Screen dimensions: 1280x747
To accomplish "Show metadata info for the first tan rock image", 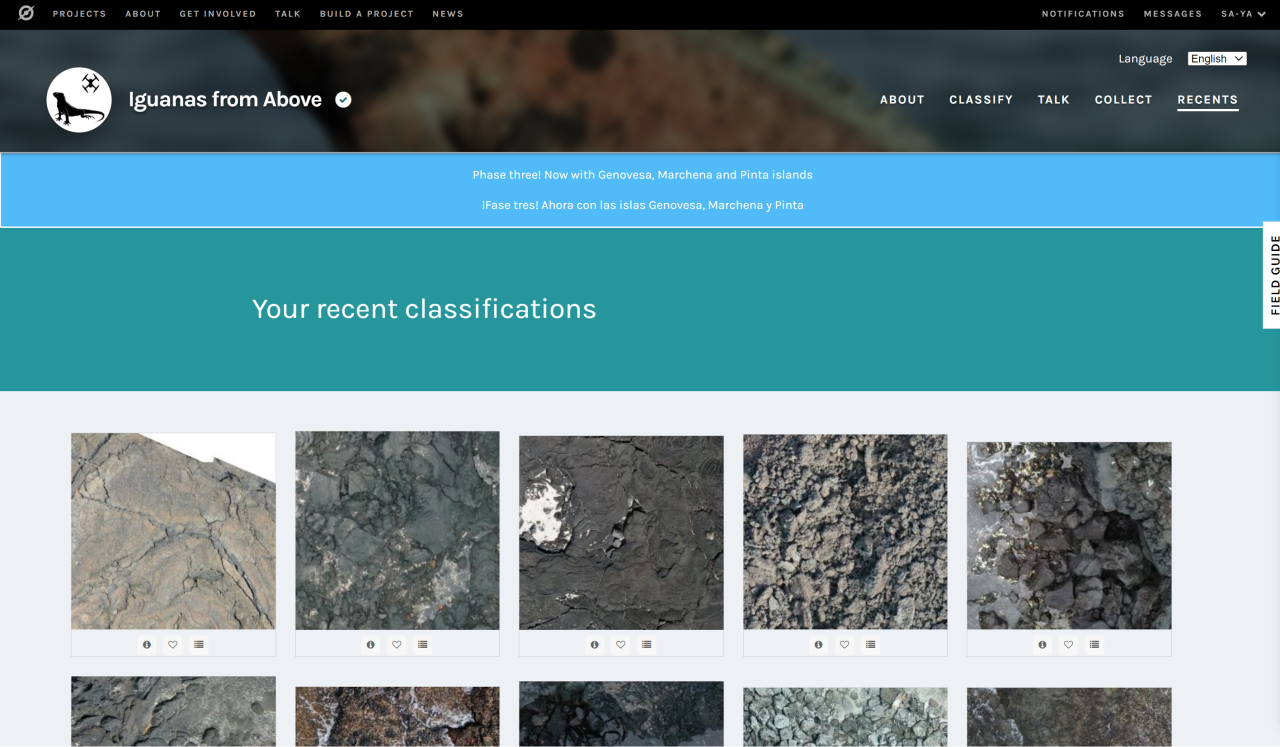I will 147,645.
